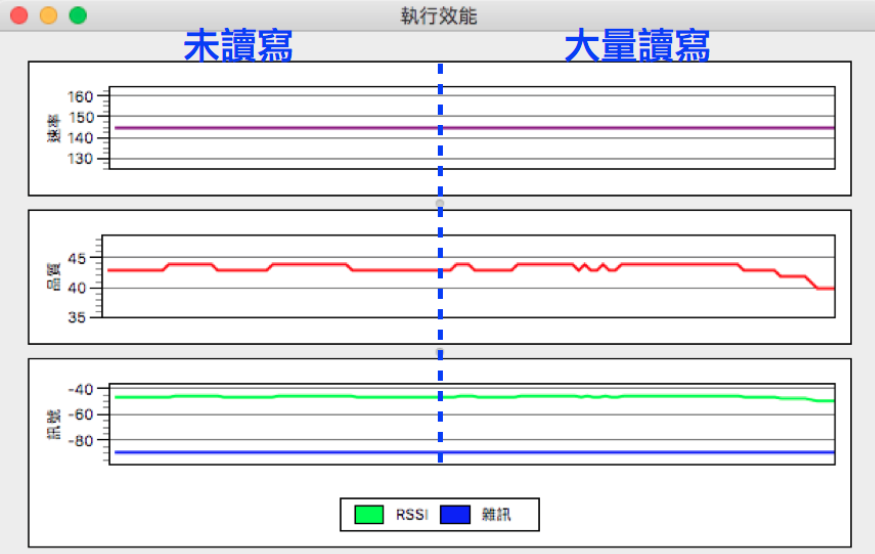Close the 執行效能 window
This screenshot has width=875, height=554.
click(x=18, y=16)
